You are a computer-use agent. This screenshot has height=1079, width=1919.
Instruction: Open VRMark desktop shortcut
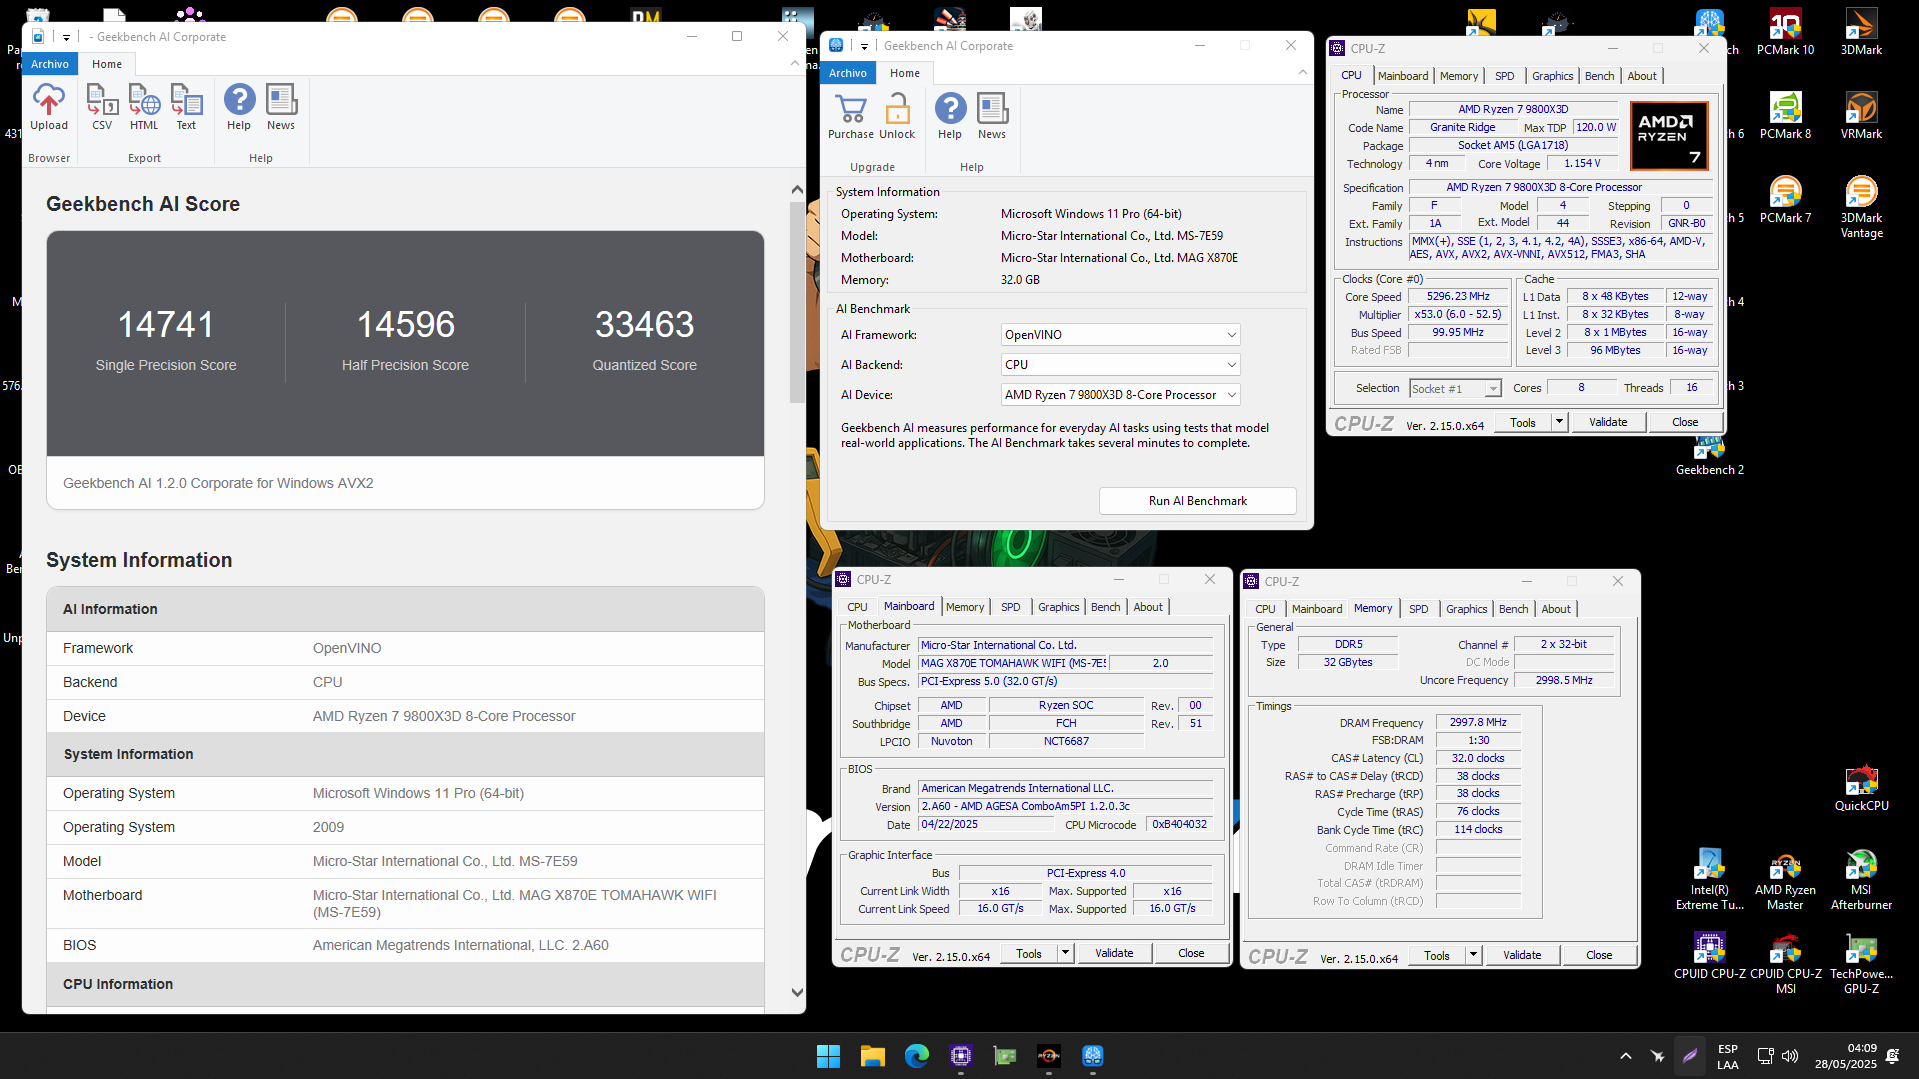point(1861,116)
